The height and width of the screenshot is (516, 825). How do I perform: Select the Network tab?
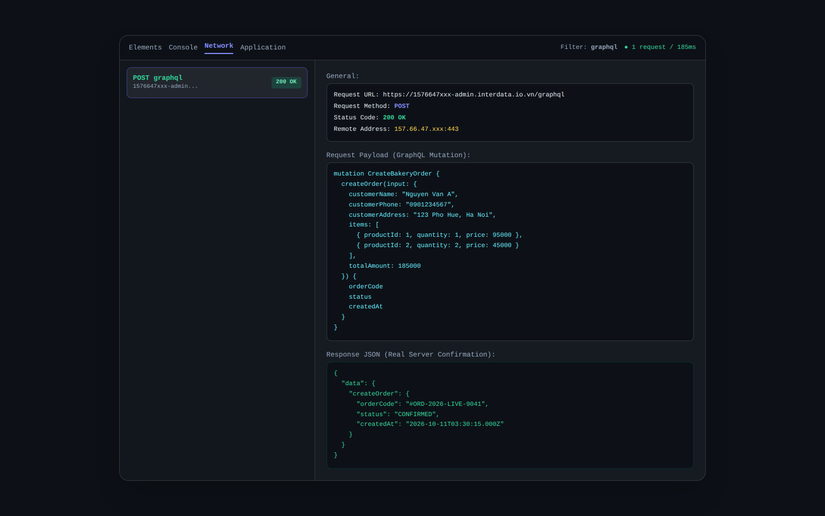[218, 46]
